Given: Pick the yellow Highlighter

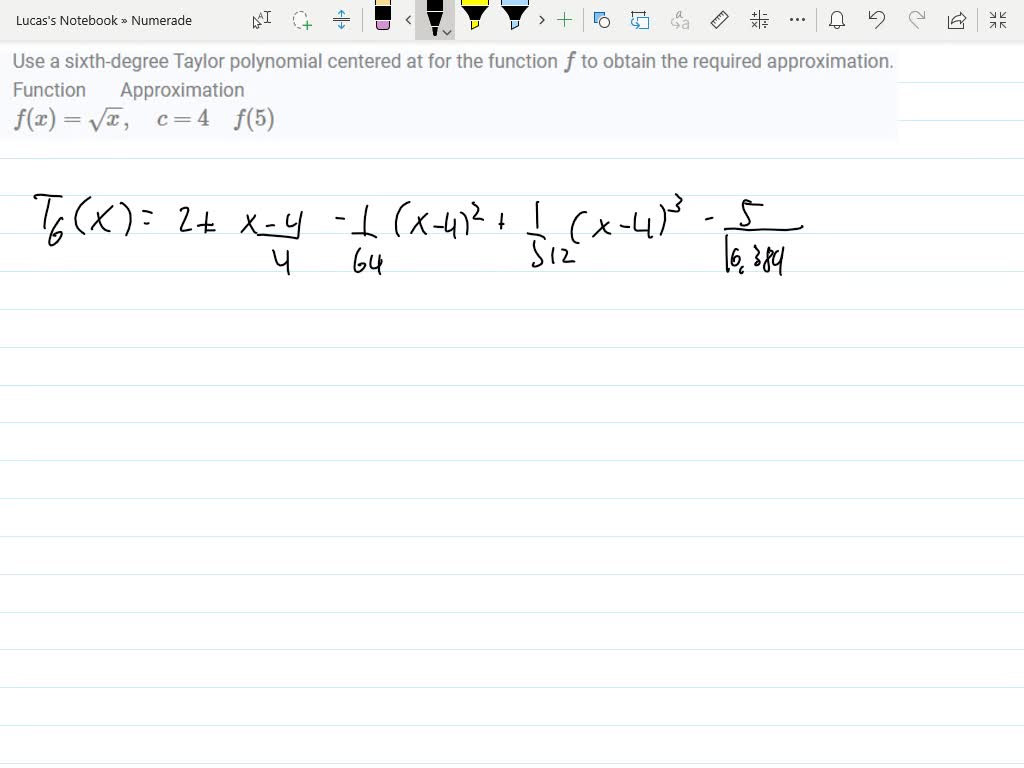Looking at the screenshot, I should click(477, 16).
